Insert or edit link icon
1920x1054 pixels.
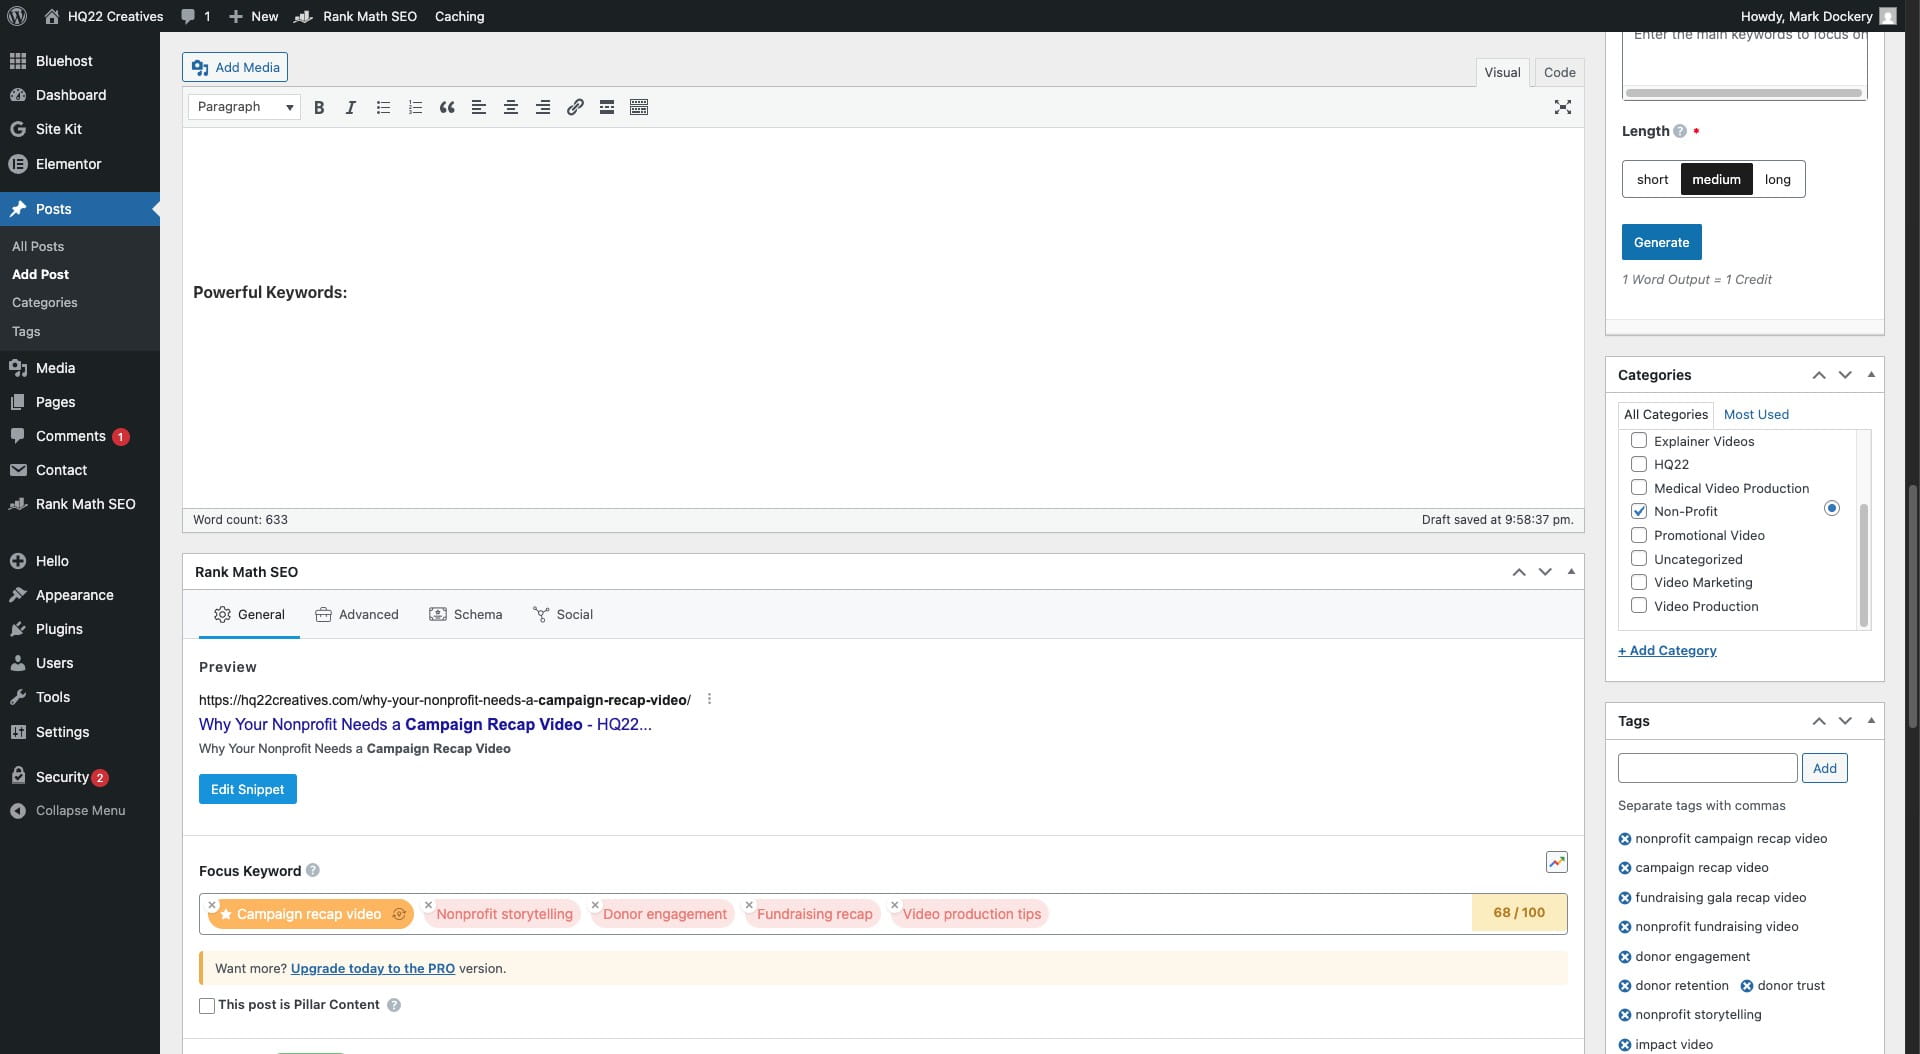575,107
